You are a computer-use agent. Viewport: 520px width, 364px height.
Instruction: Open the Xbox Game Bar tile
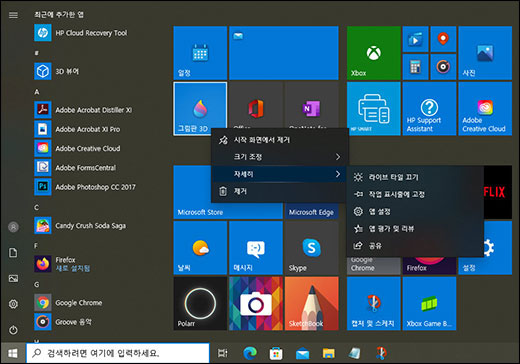(429, 303)
